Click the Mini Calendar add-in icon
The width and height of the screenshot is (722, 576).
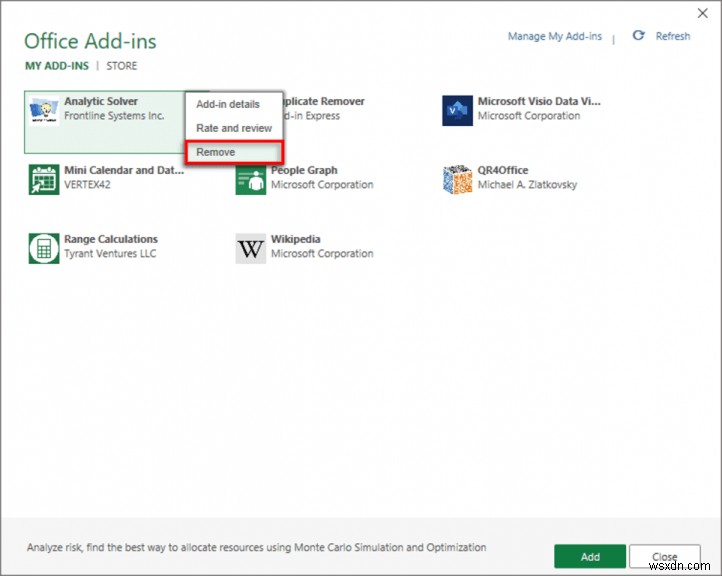(44, 180)
